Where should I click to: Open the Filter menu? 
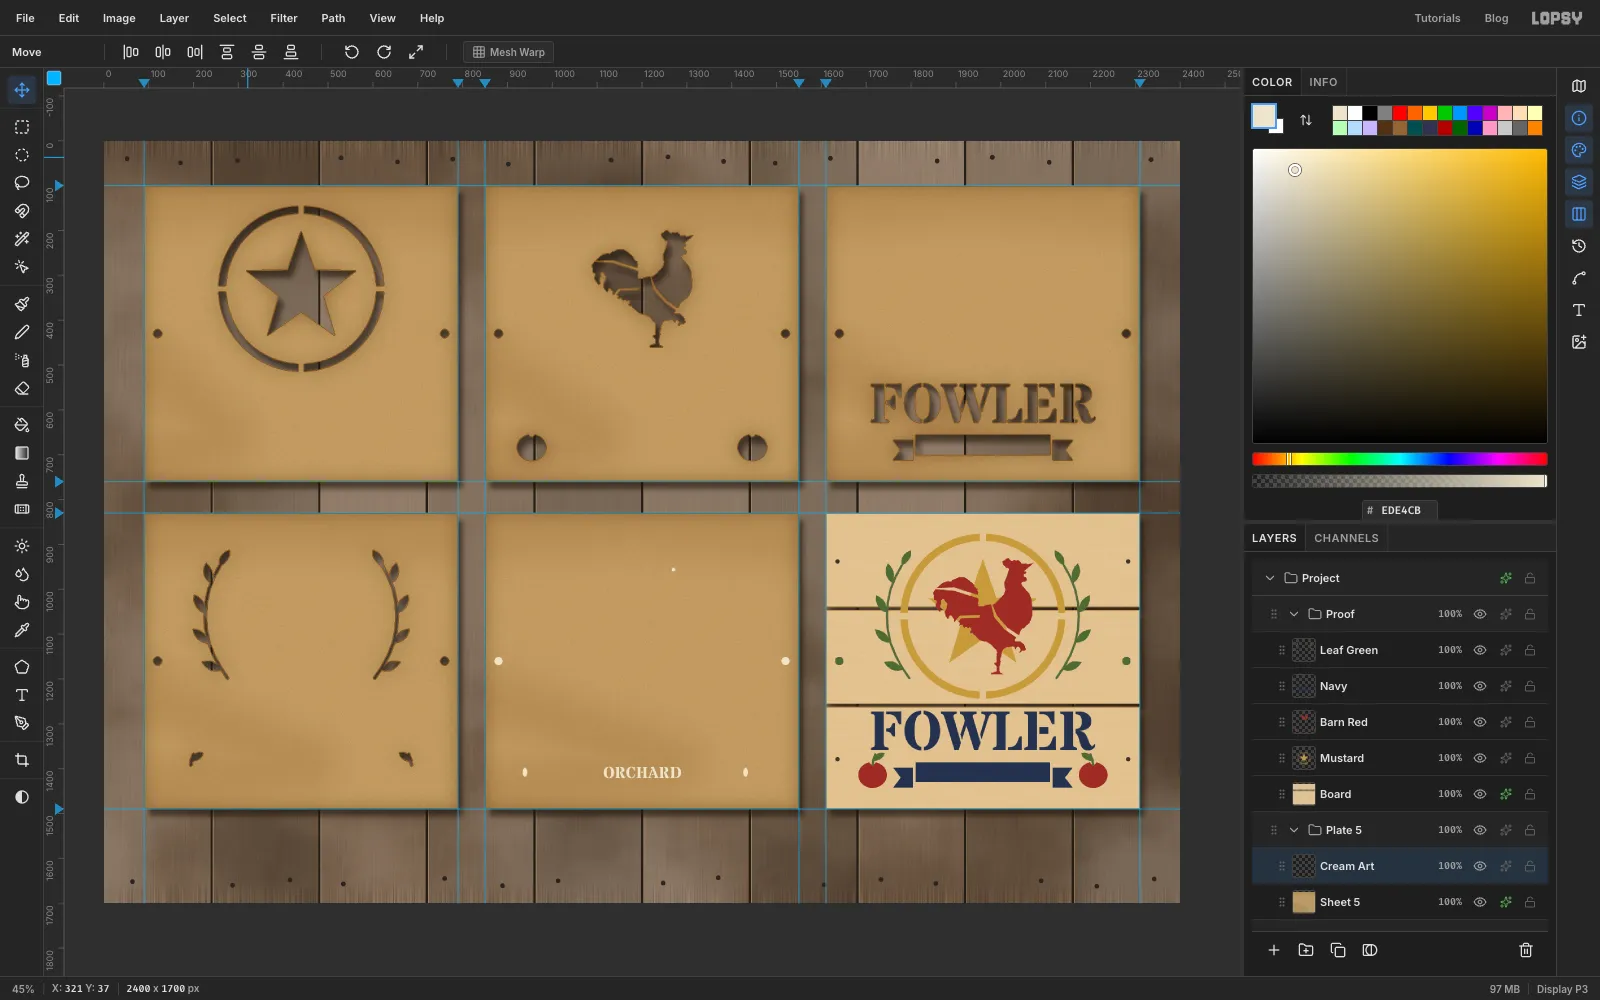pyautogui.click(x=284, y=18)
